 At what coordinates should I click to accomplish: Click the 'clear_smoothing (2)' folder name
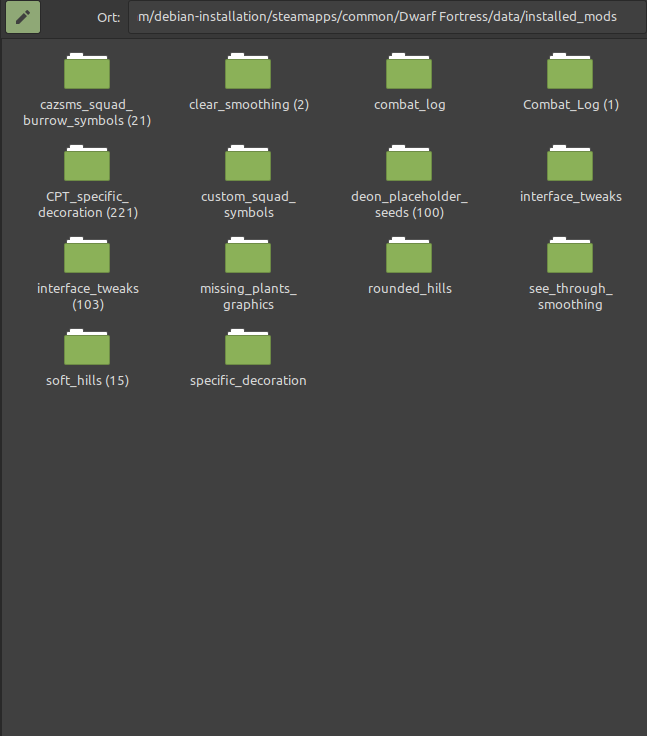tap(249, 105)
